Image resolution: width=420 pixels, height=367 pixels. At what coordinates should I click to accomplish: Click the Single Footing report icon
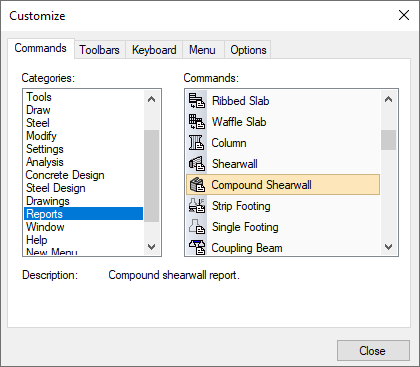[197, 227]
